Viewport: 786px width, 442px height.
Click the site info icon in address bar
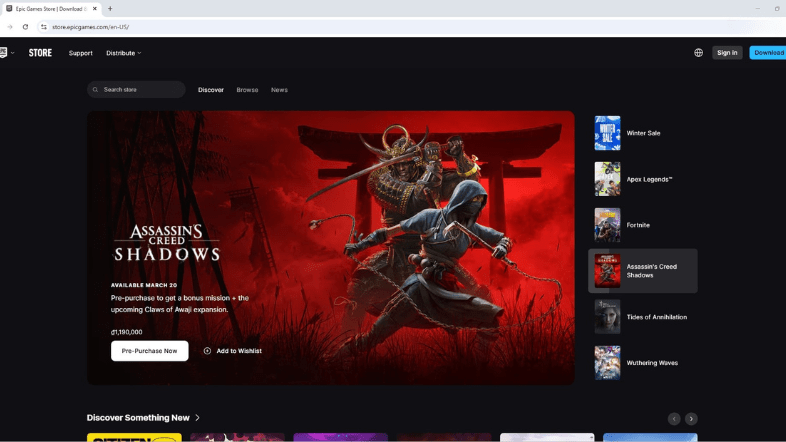click(43, 27)
